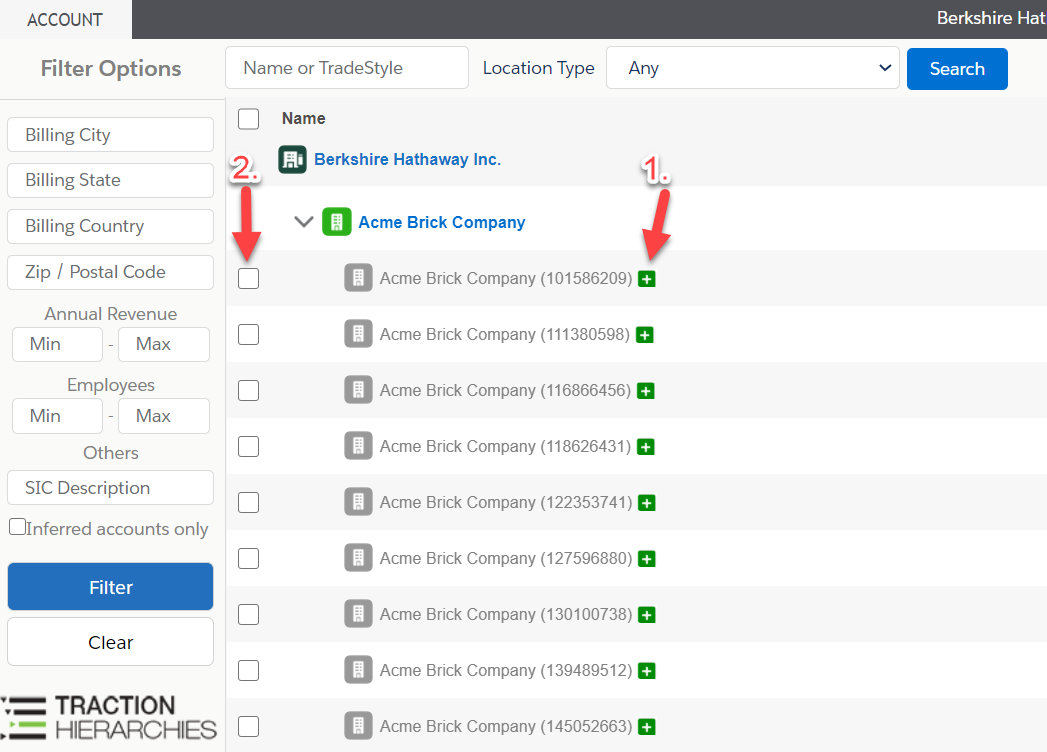Open the Acme Brick Company link

pyautogui.click(x=441, y=222)
